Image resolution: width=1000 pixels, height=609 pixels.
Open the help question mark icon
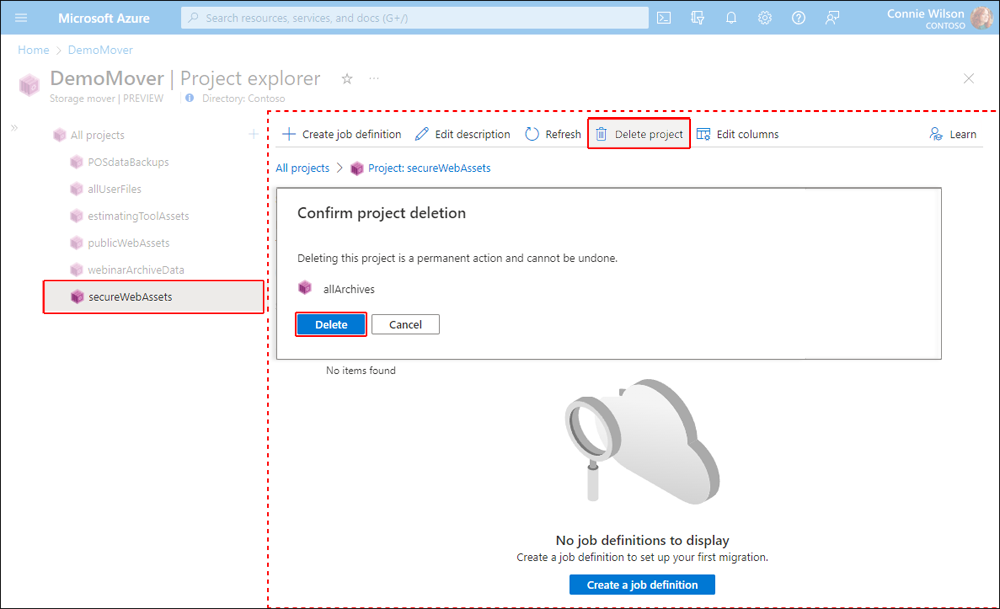tap(798, 18)
